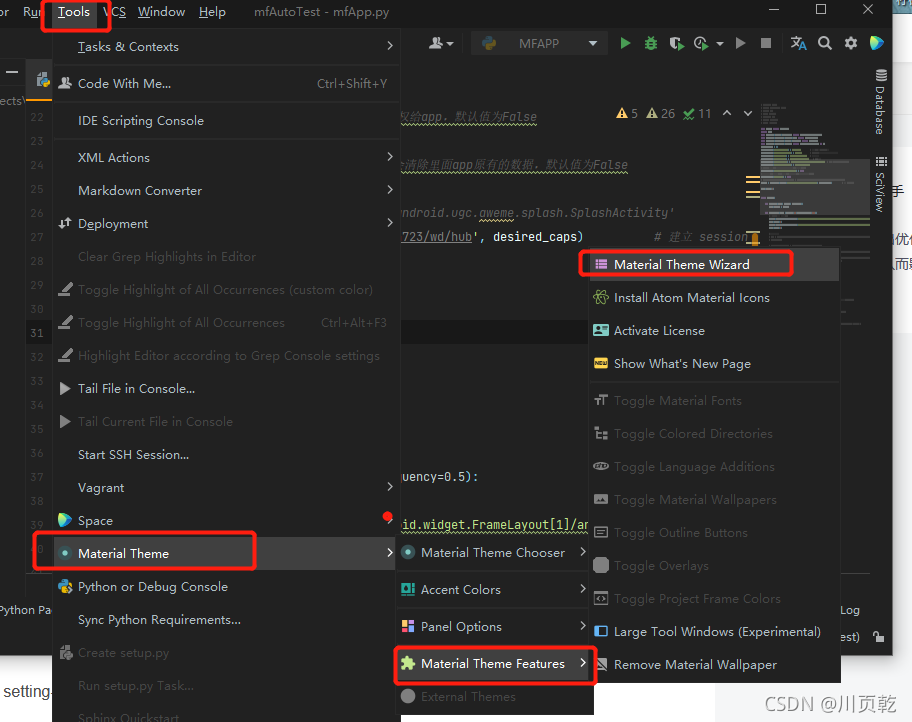Run the MFAPP configuration with the green play icon

[625, 43]
